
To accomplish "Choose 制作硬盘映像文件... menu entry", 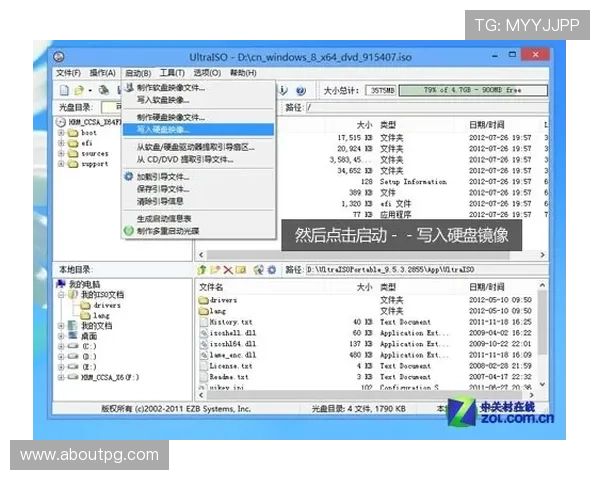I will point(198,117).
